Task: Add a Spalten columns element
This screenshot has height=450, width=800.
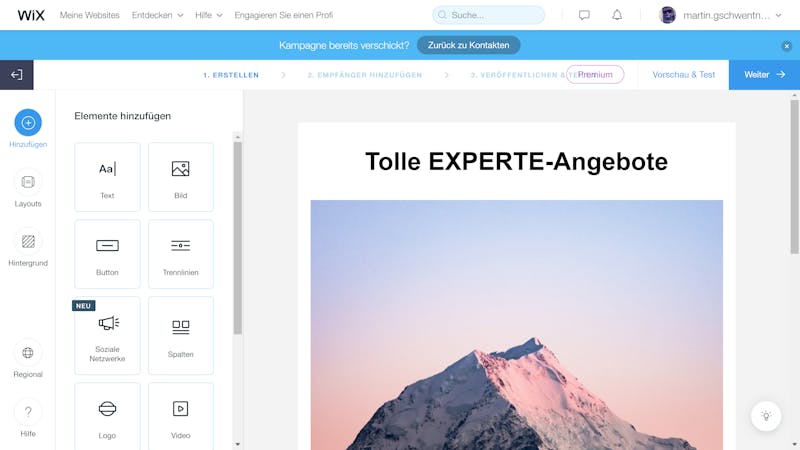Action: pyautogui.click(x=181, y=335)
